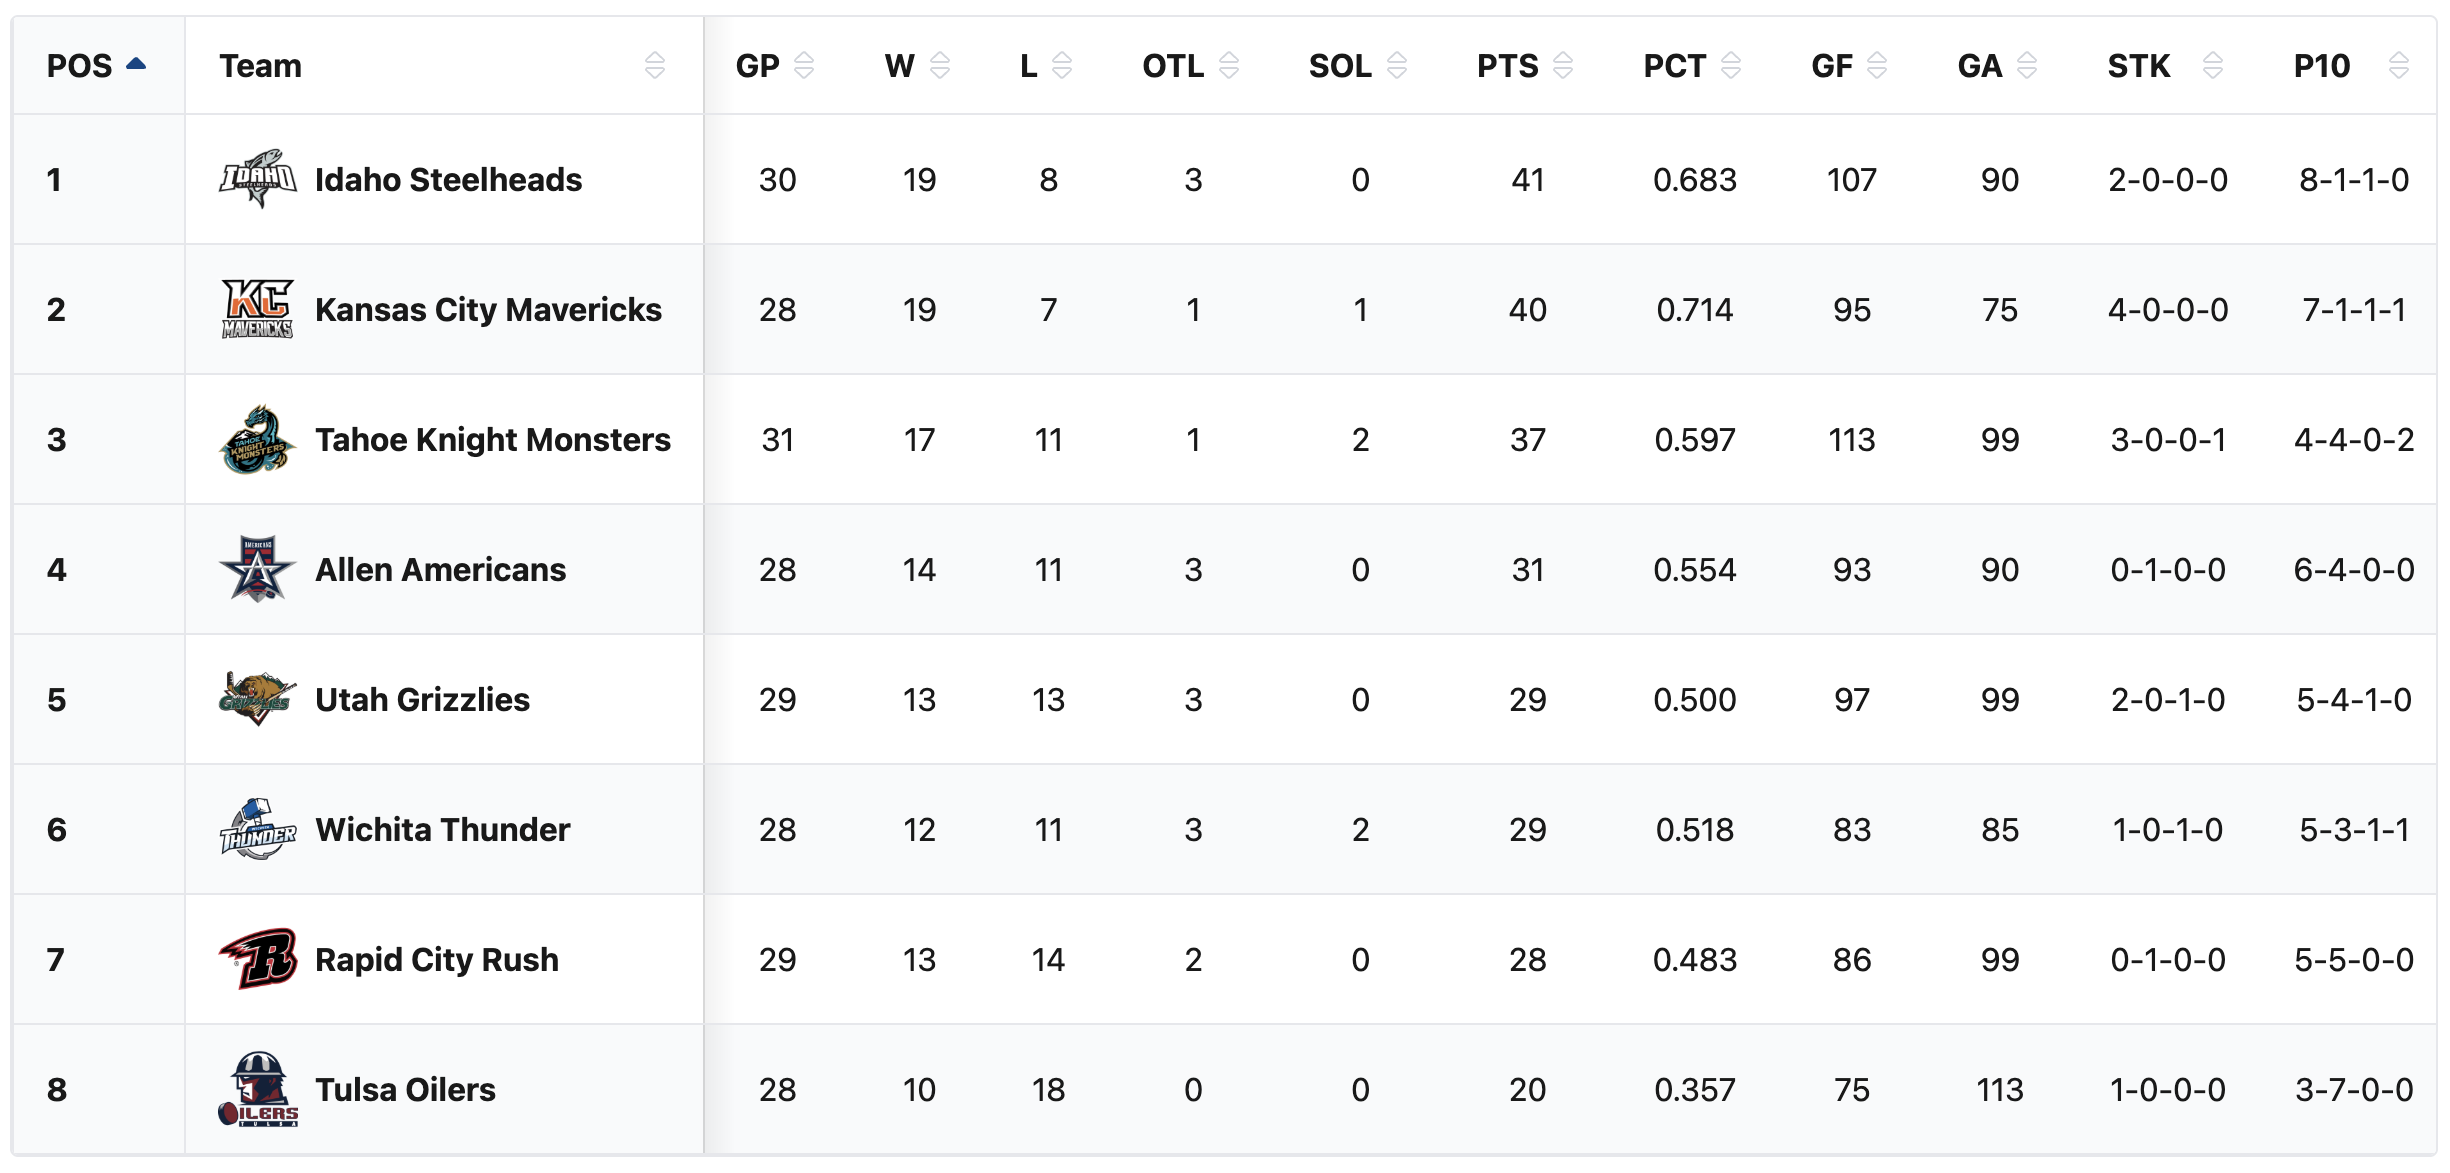This screenshot has width=2450, height=1173.
Task: Open the Idaho Steelheads team name link
Action: click(448, 180)
